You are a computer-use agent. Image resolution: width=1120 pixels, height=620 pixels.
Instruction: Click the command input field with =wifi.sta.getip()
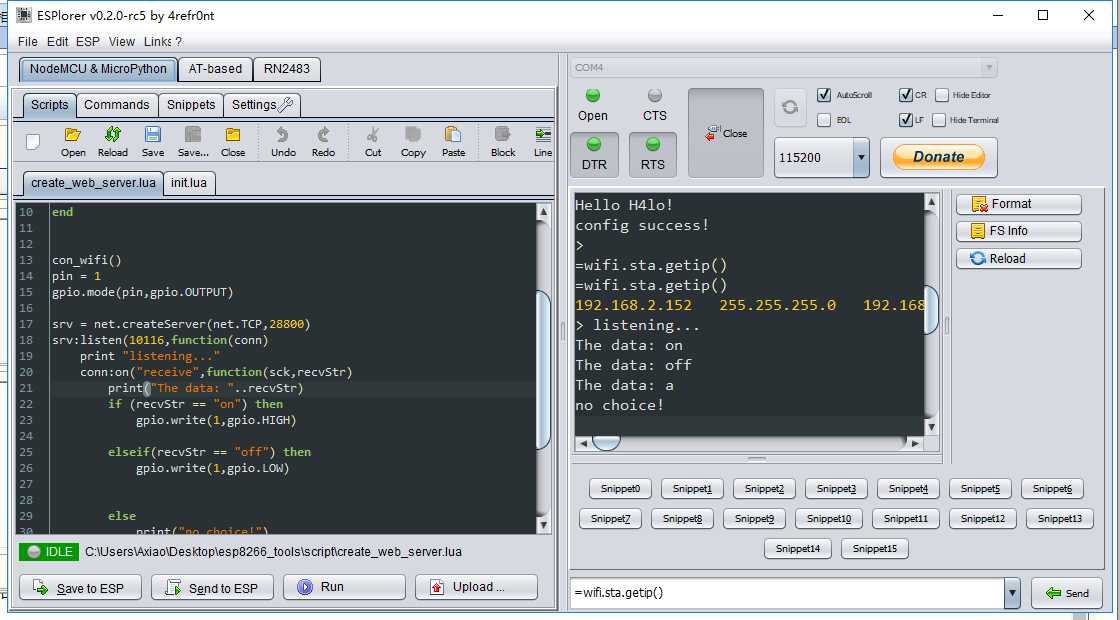[786, 593]
